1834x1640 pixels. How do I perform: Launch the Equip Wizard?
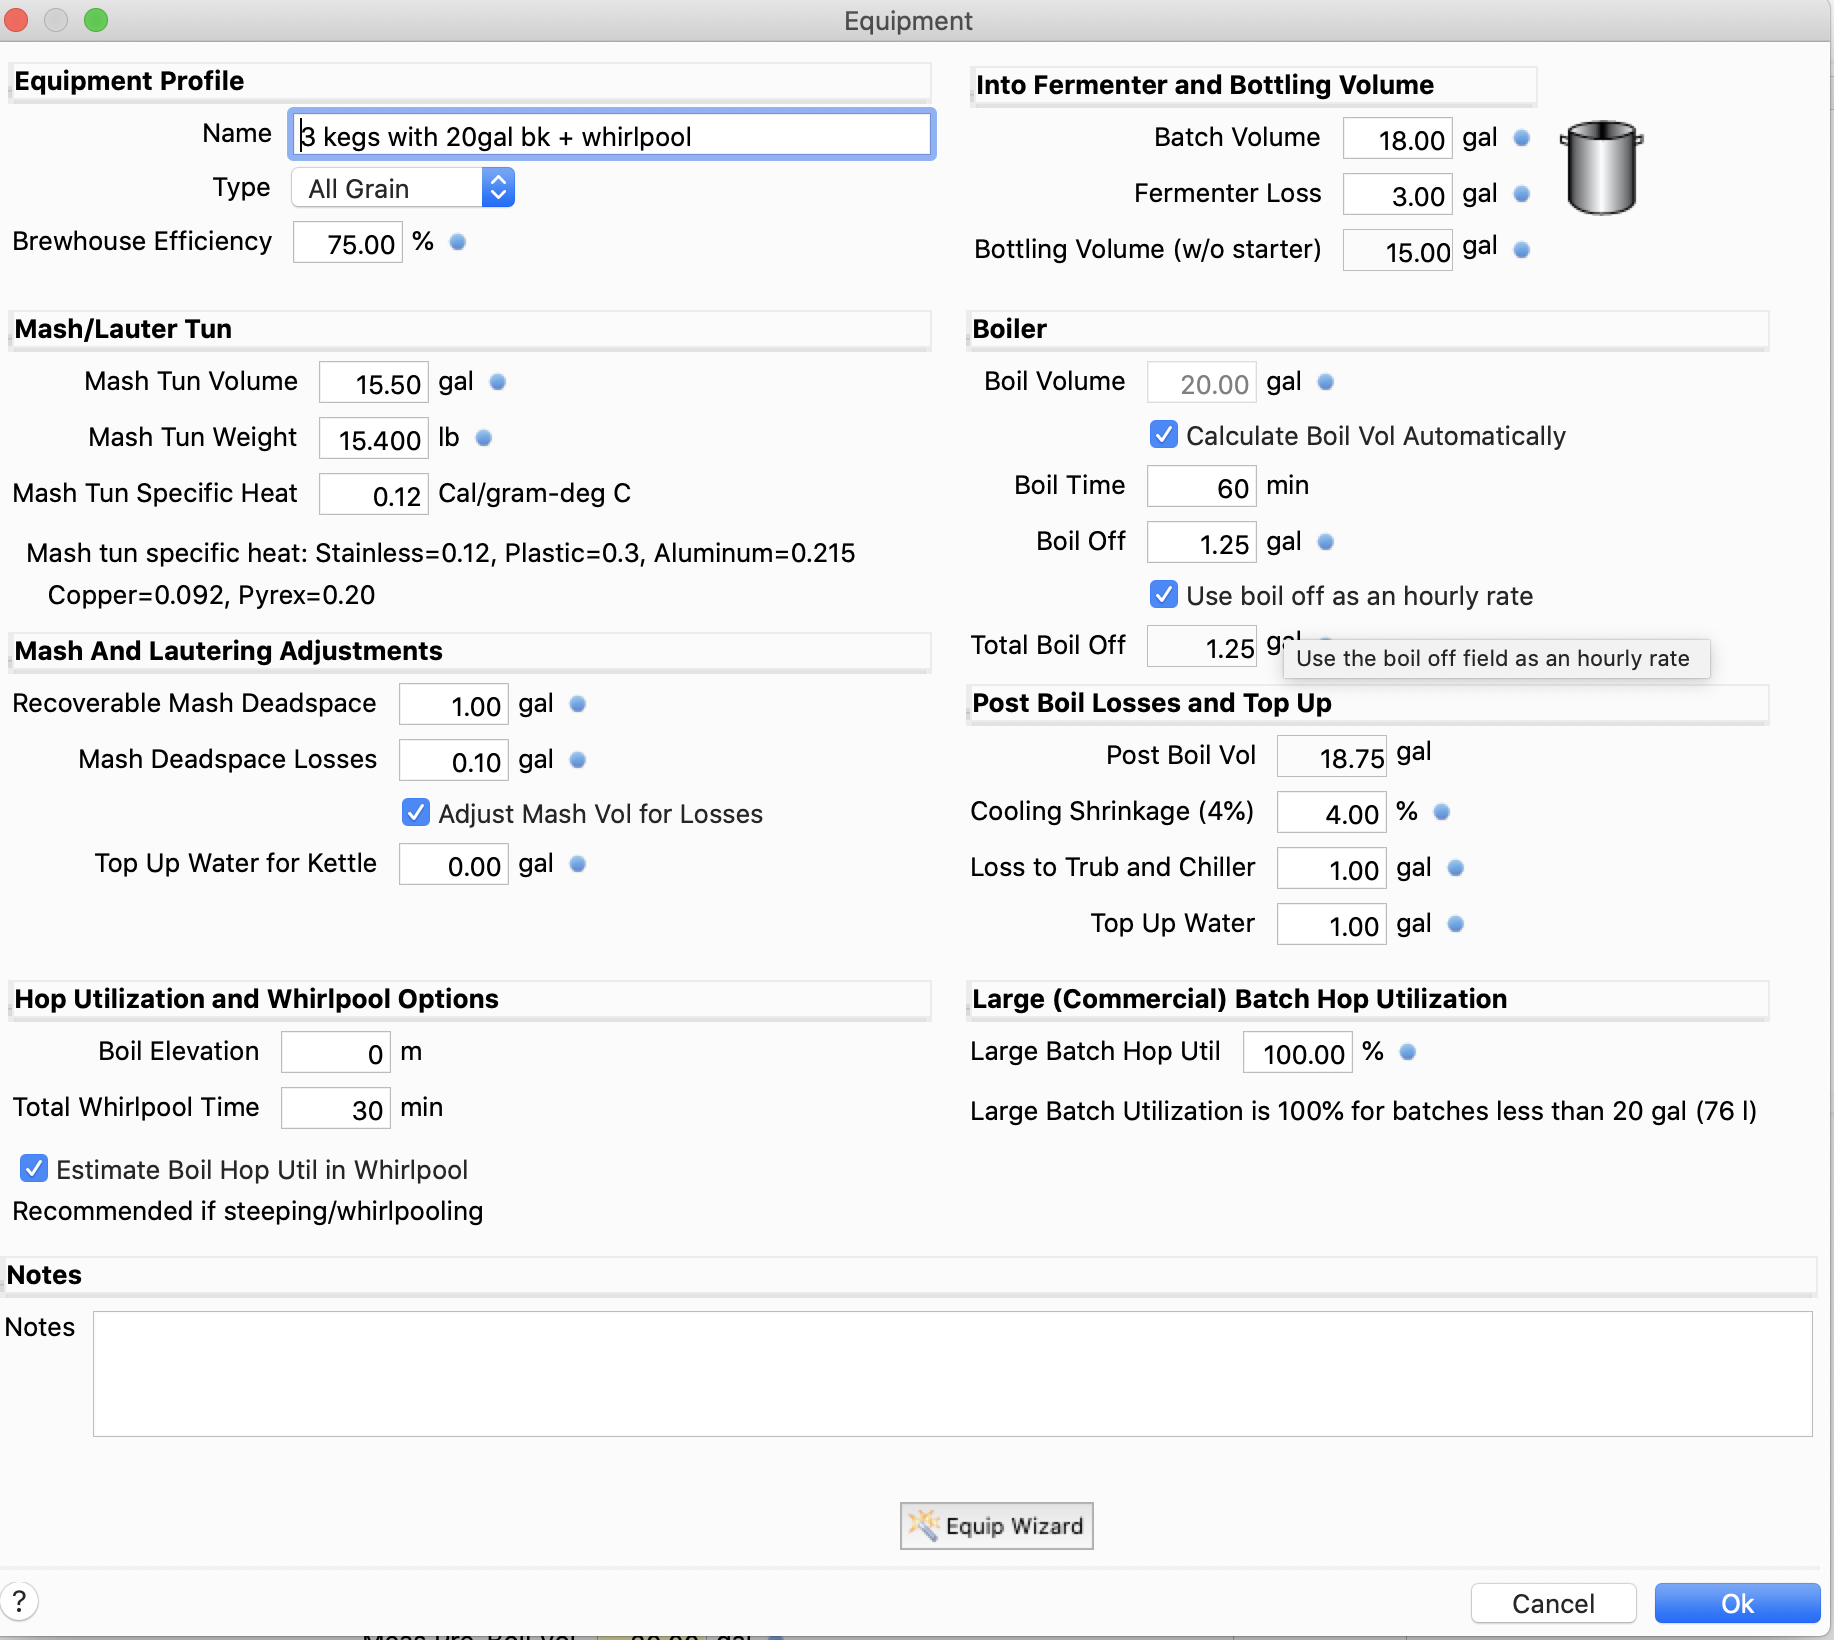click(x=996, y=1526)
